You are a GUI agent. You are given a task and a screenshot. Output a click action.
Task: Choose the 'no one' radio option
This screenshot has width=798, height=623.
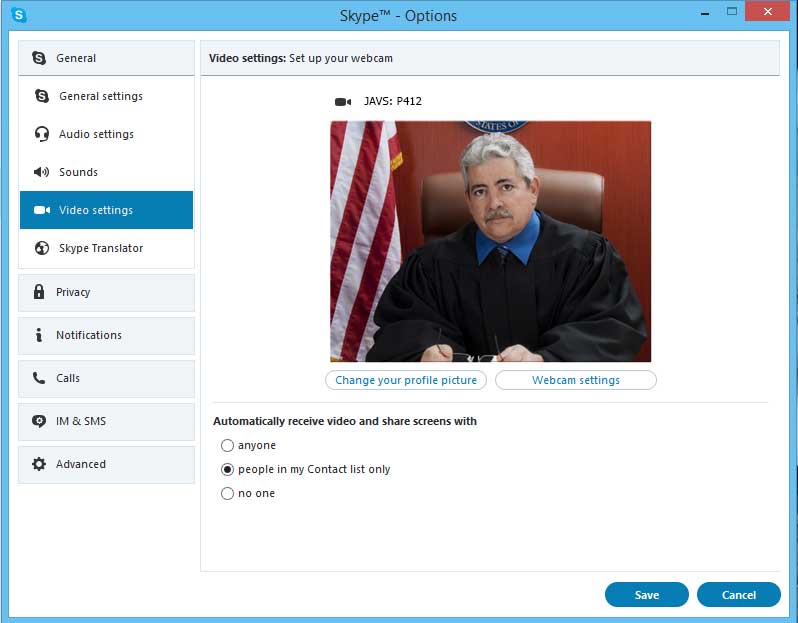coord(227,493)
